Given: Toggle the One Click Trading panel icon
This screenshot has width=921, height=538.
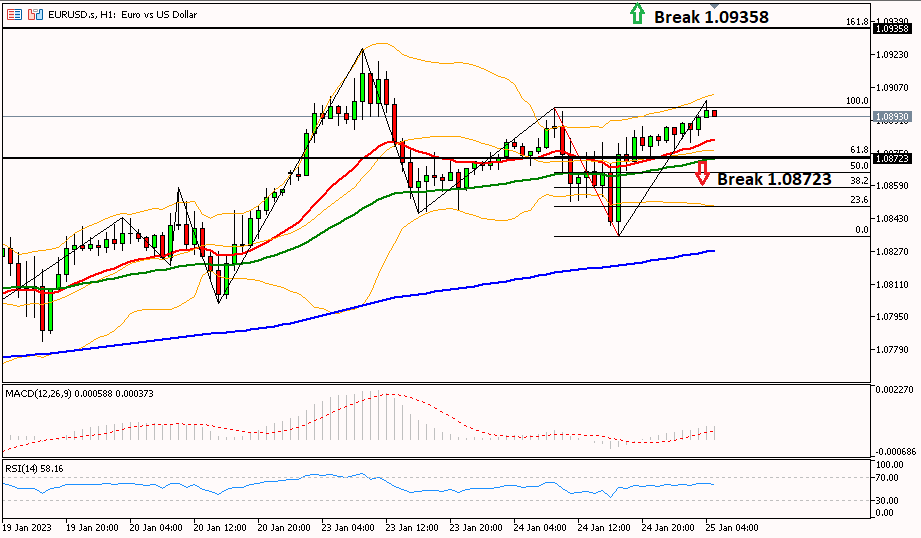Looking at the screenshot, I should [x=35, y=14].
